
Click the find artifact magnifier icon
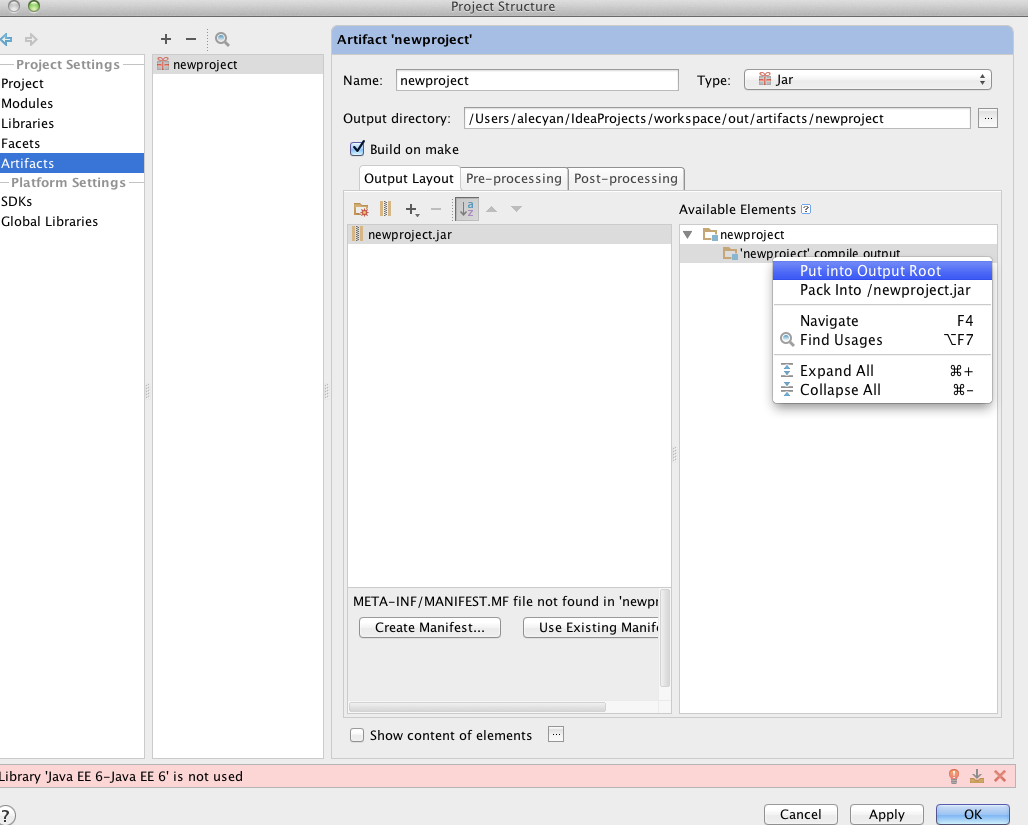[x=222, y=39]
